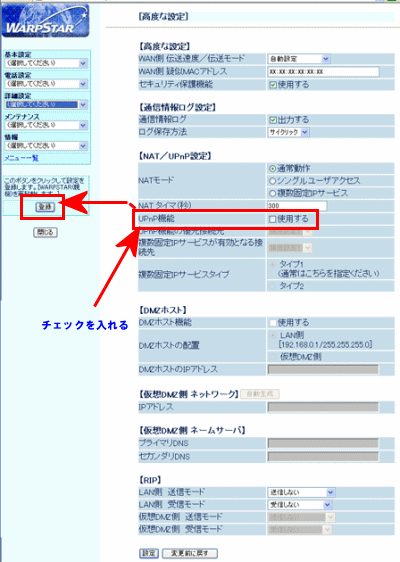The image size is (400, 562).
Task: Select 複数固定IPサービス NAT mode
Action: click(272, 194)
